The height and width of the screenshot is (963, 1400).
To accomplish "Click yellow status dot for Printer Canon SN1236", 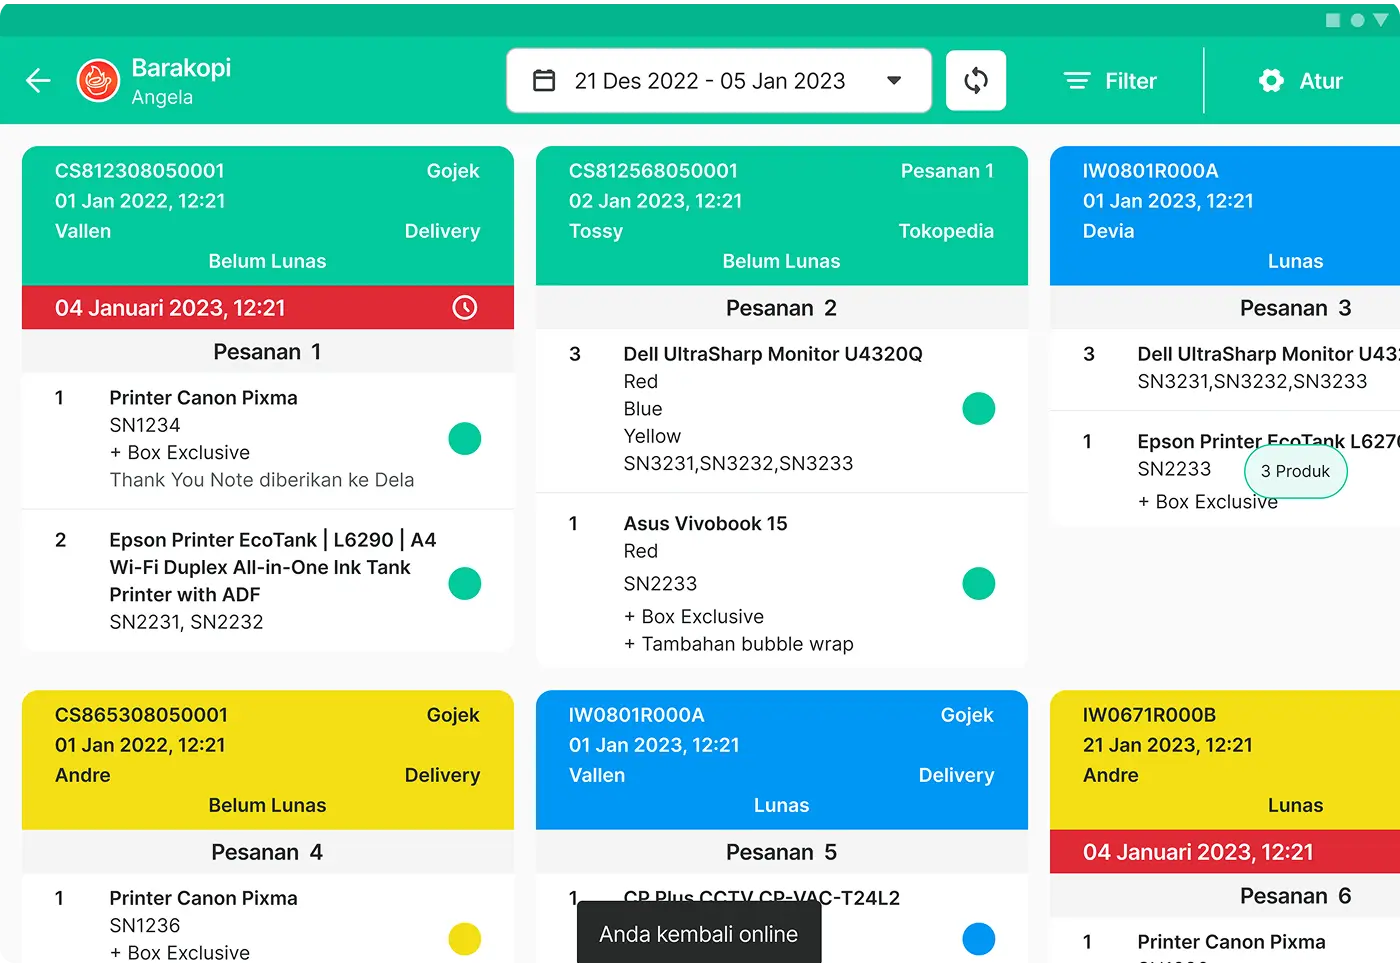I will [x=464, y=939].
